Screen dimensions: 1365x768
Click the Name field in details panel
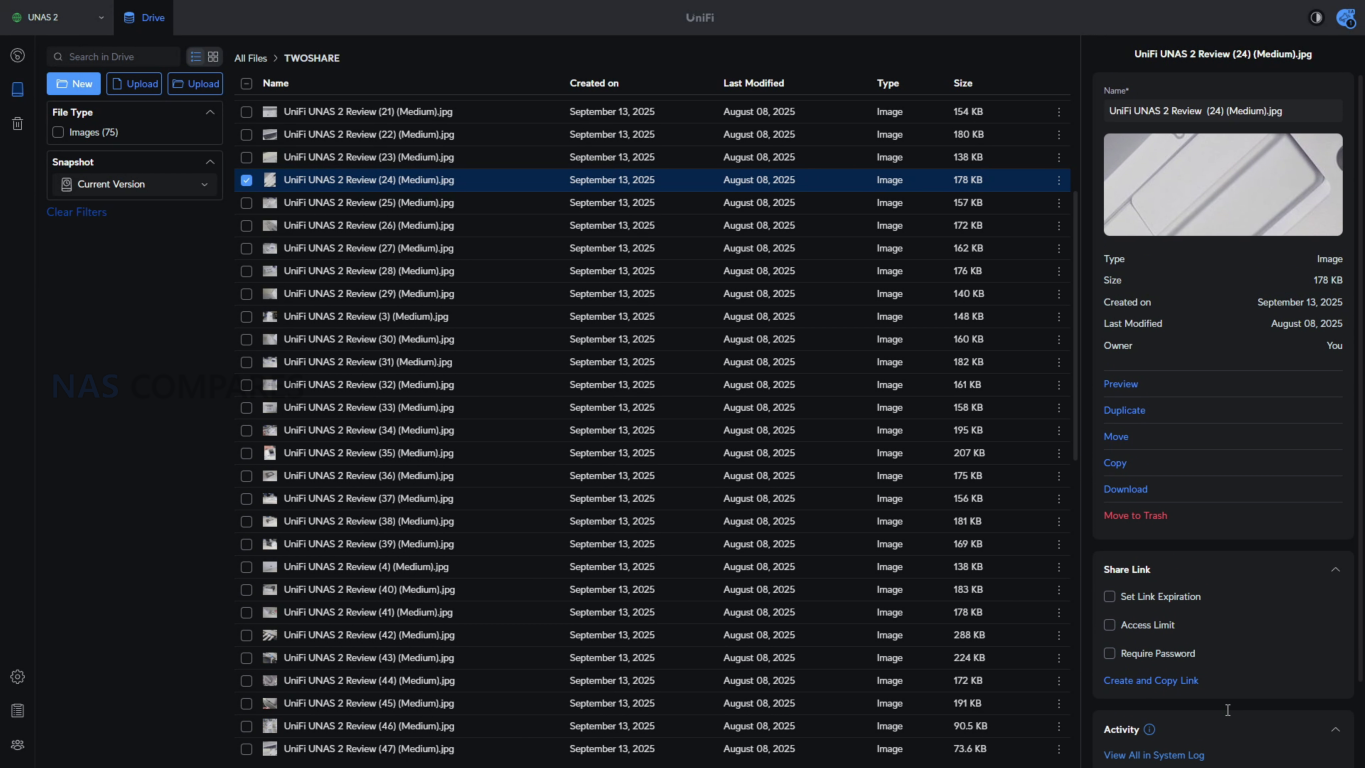pyautogui.click(x=1223, y=111)
